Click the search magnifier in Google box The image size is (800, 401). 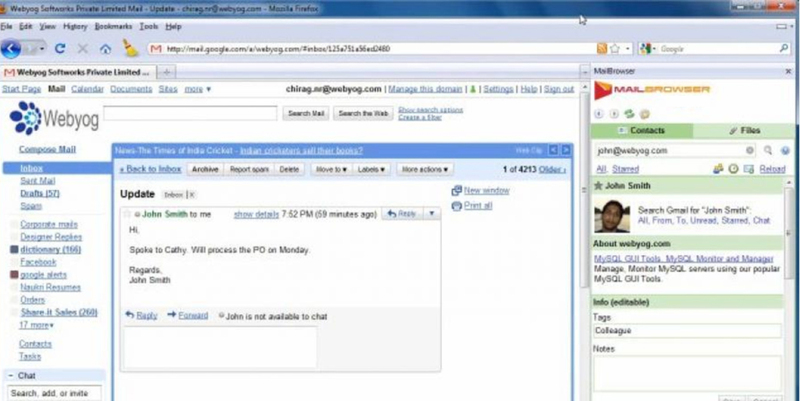(x=784, y=48)
